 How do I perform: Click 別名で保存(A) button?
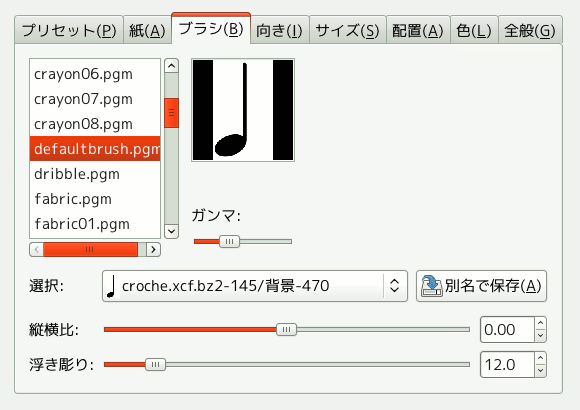pyautogui.click(x=481, y=286)
